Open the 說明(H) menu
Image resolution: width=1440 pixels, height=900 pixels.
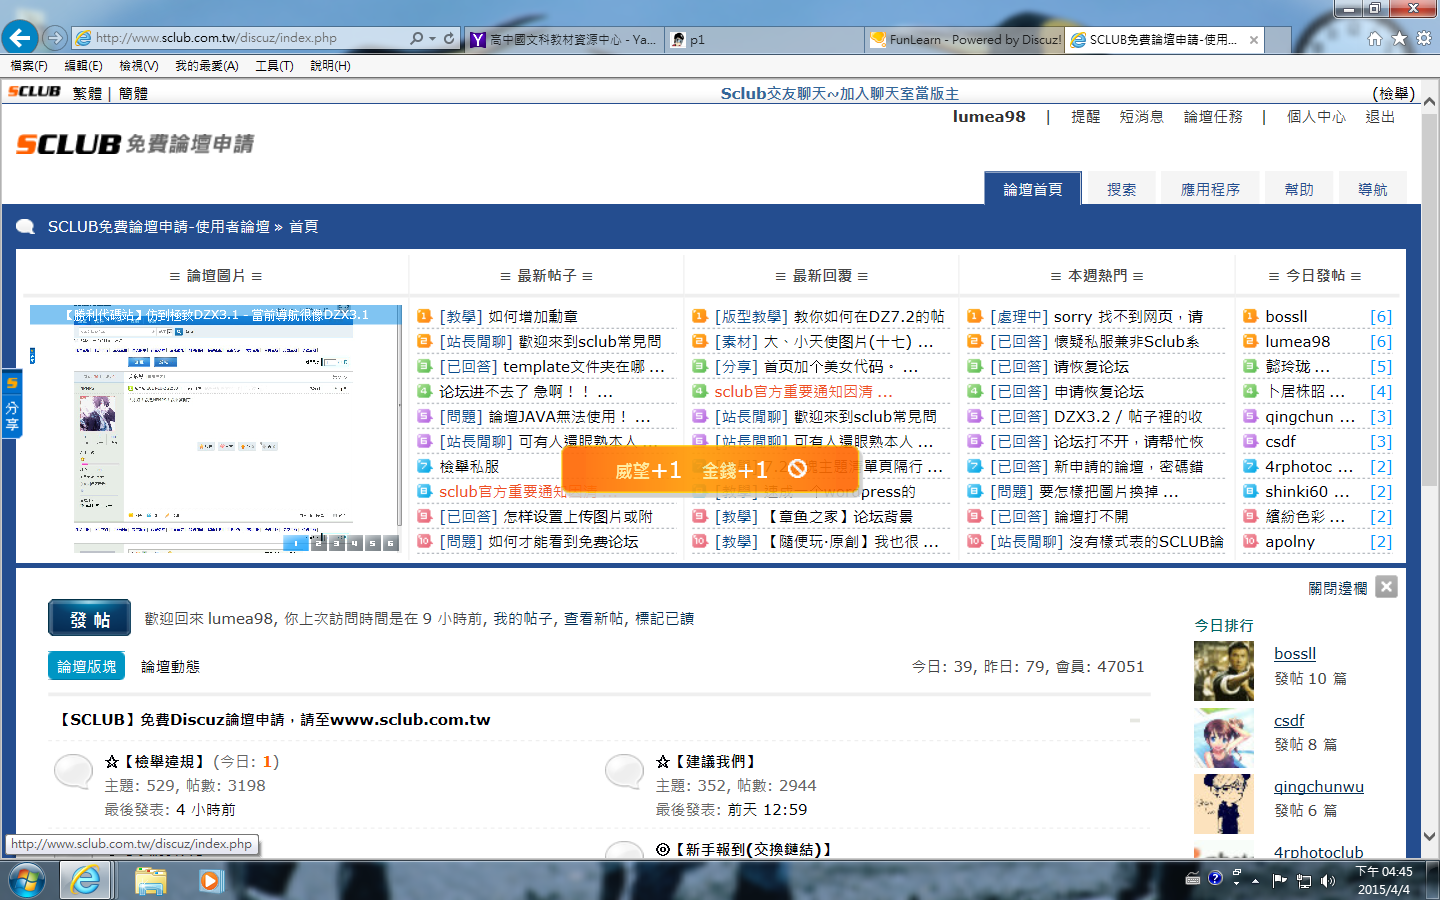coord(330,66)
